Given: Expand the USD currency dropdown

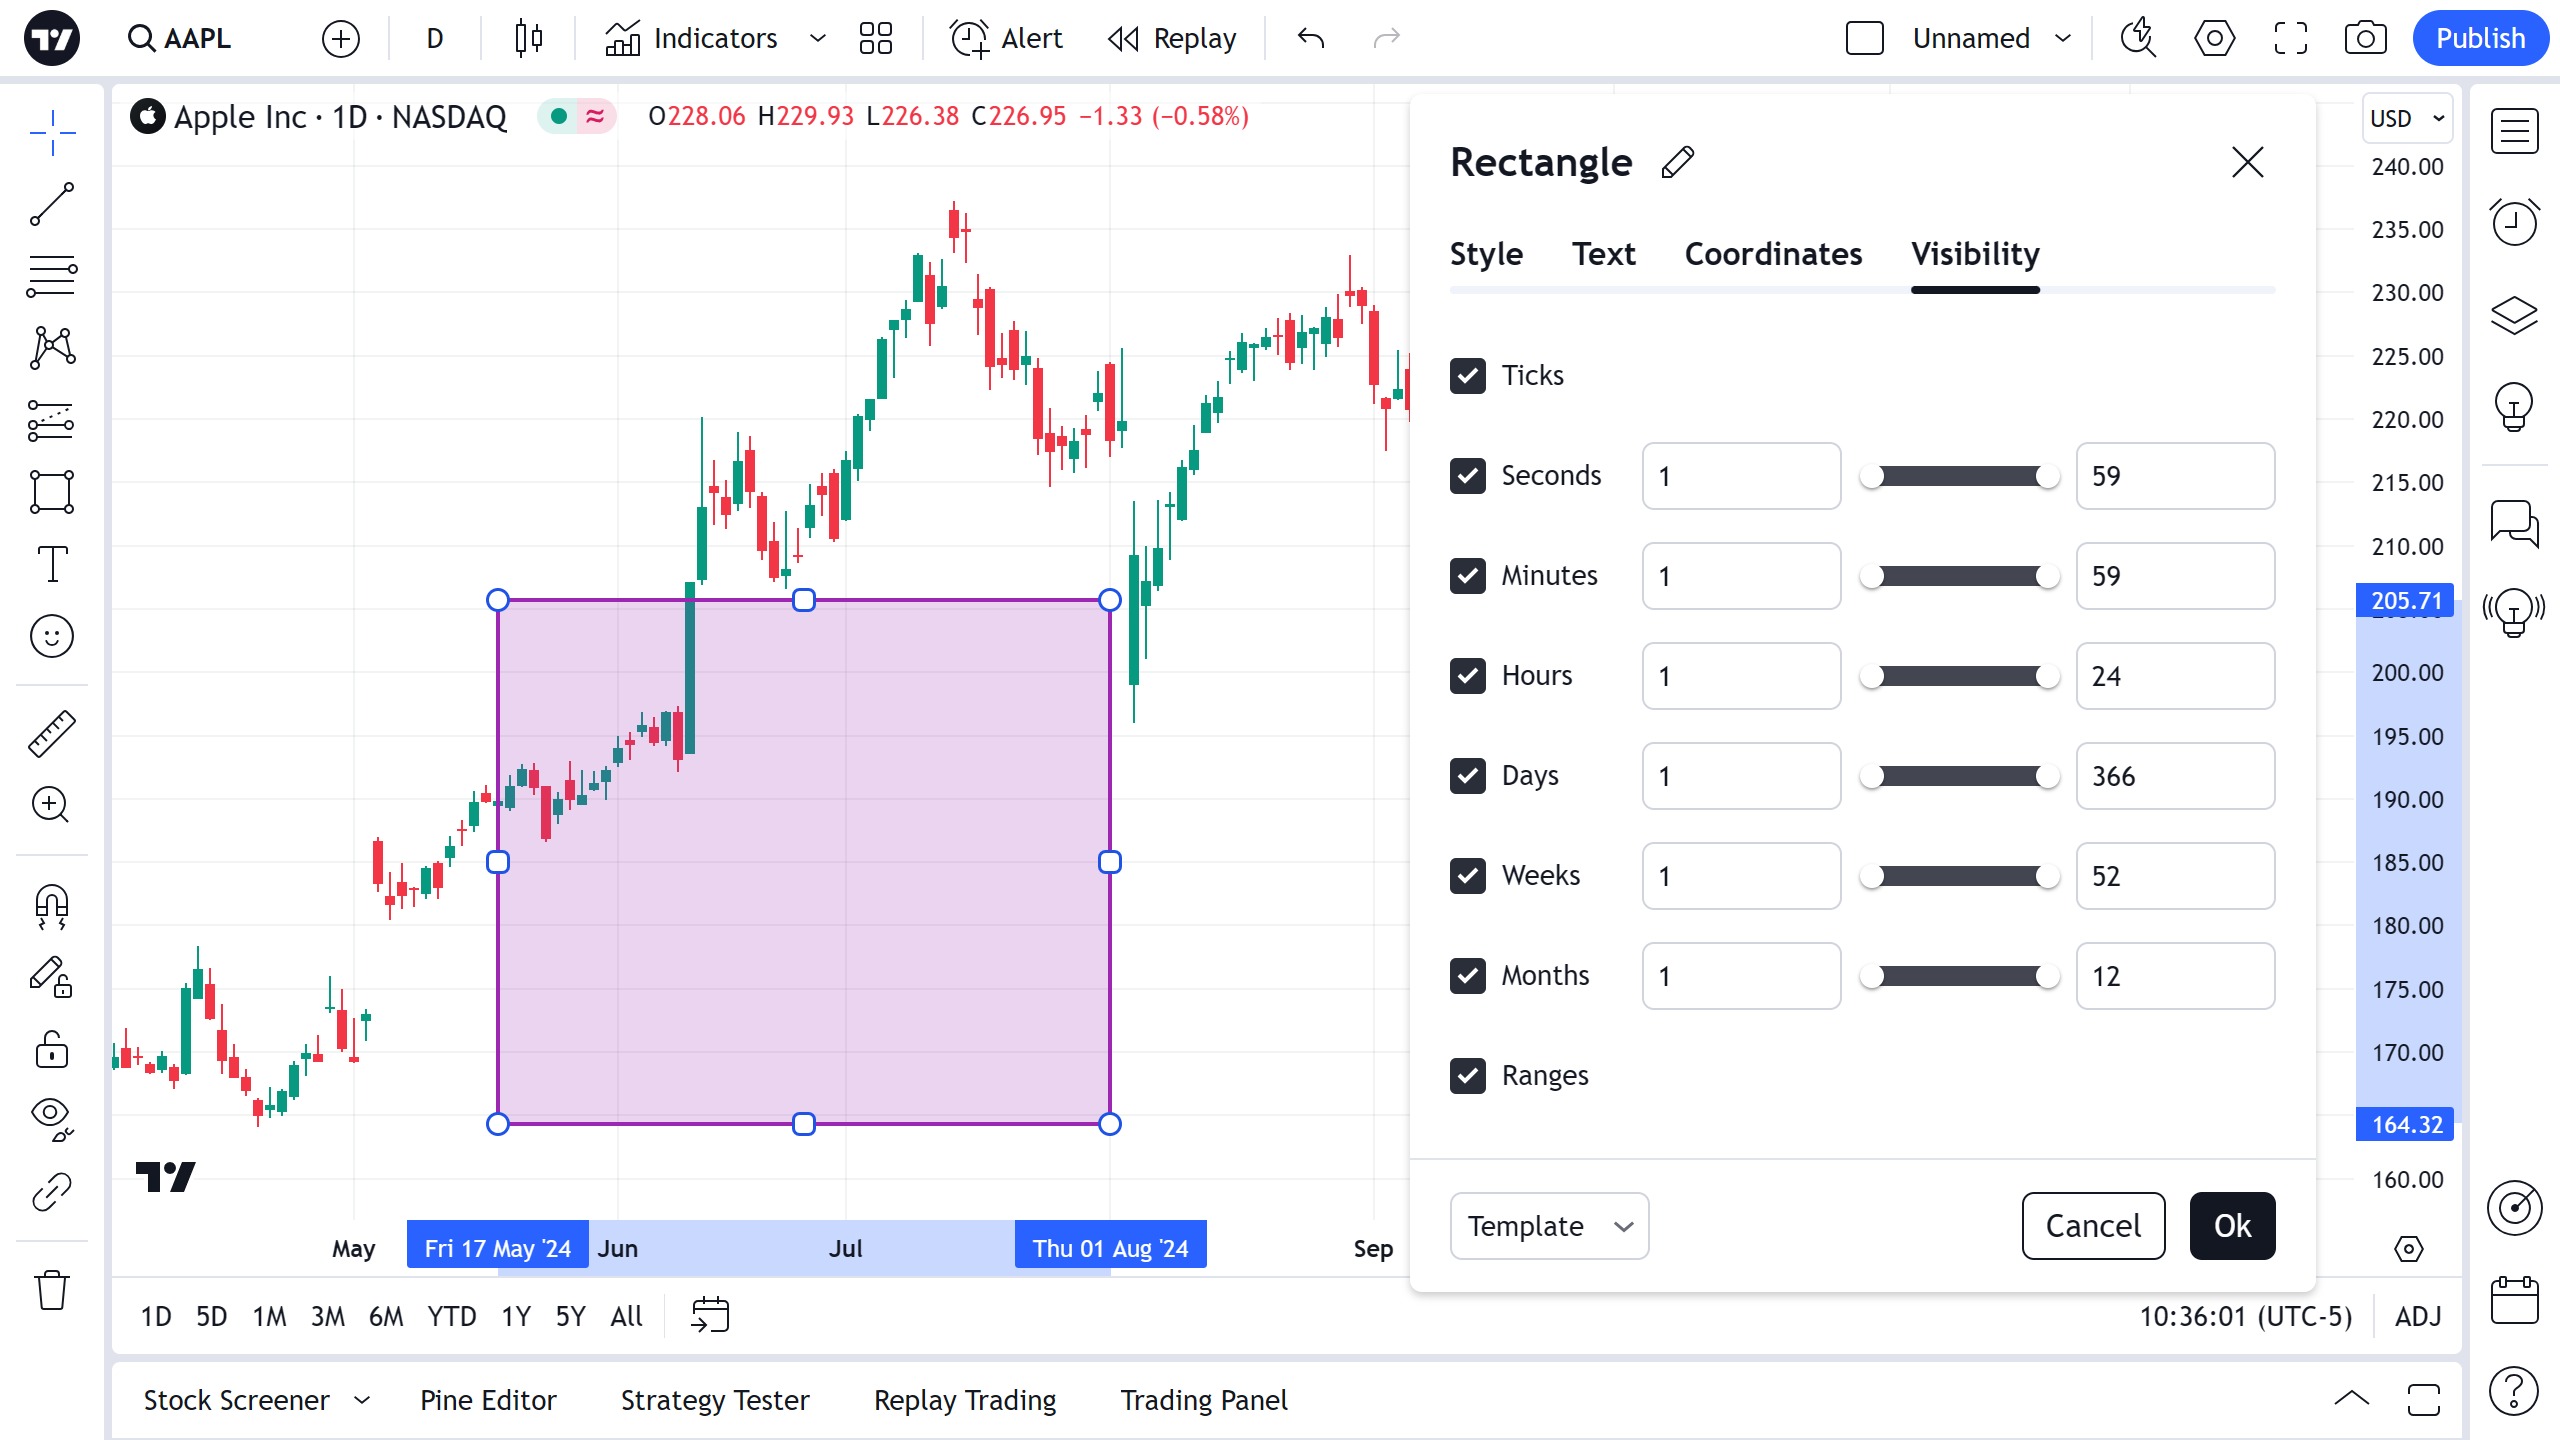Looking at the screenshot, I should click(2407, 118).
